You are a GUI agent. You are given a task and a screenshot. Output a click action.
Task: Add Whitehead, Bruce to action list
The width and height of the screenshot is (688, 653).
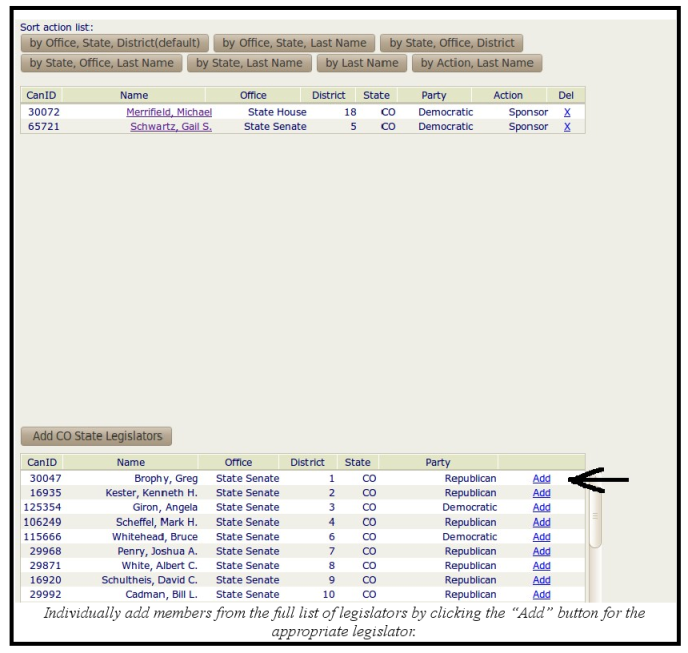pos(541,537)
